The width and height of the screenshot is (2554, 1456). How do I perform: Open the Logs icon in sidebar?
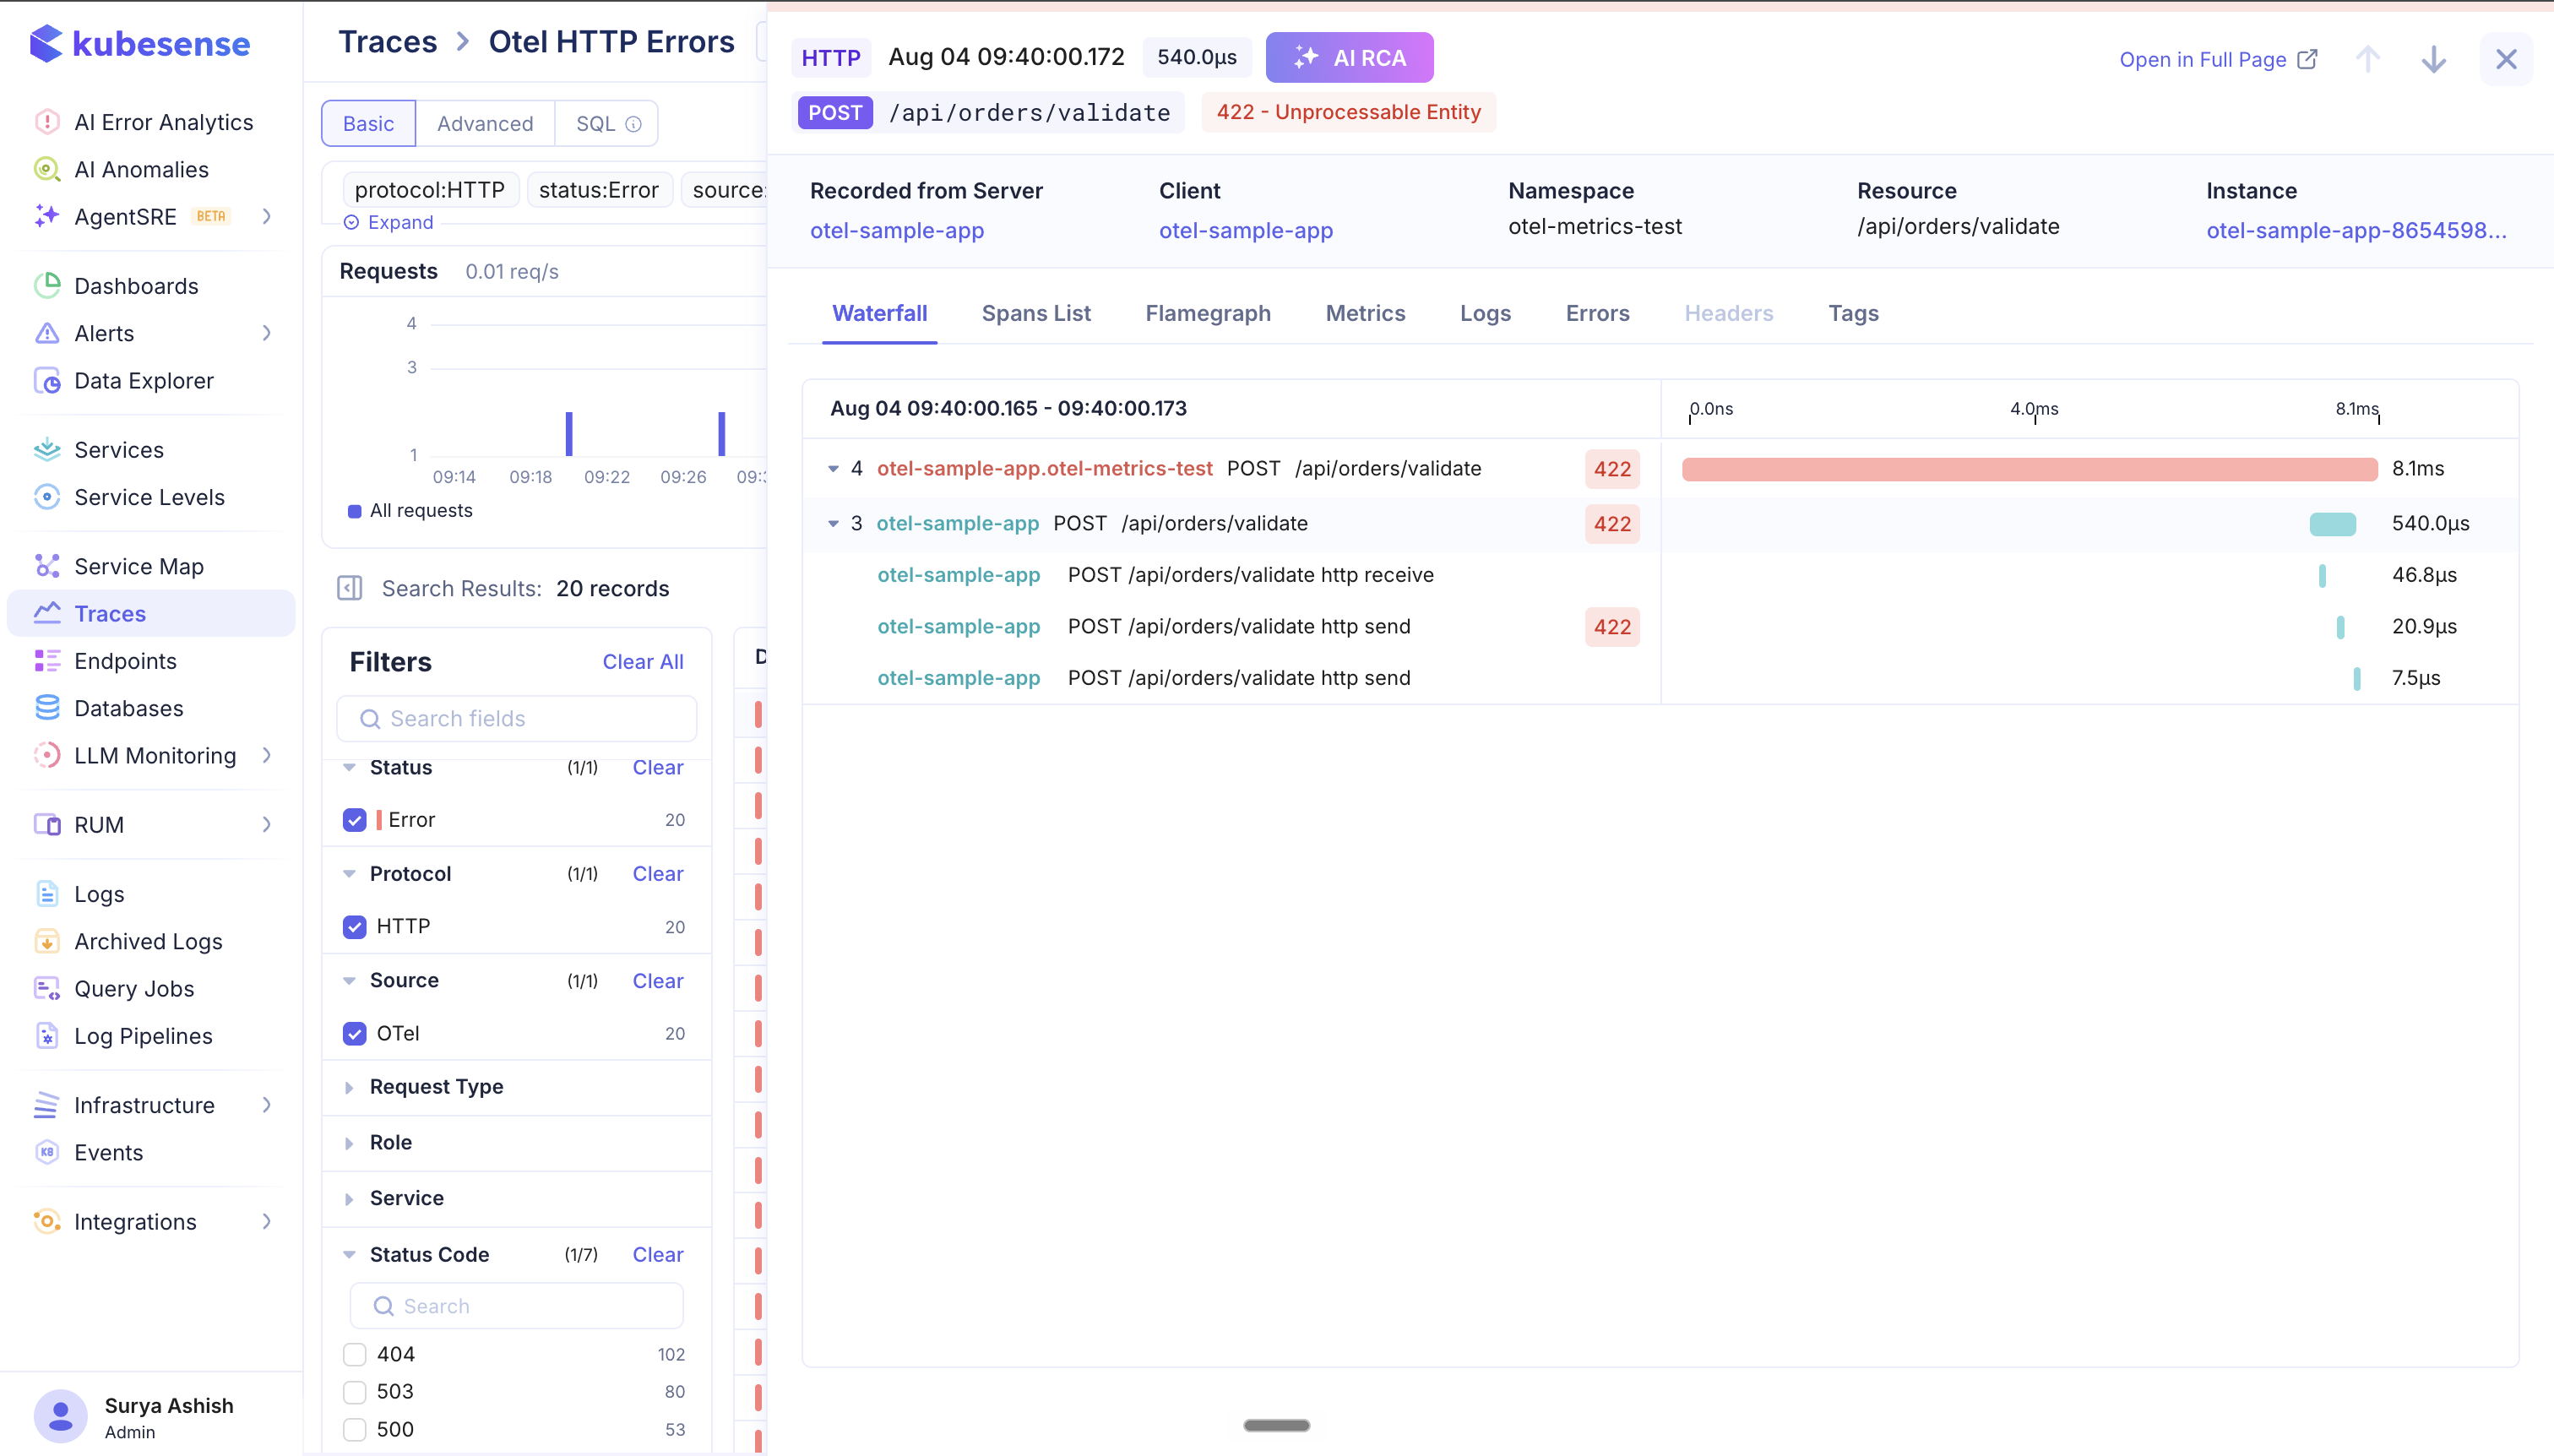47,894
